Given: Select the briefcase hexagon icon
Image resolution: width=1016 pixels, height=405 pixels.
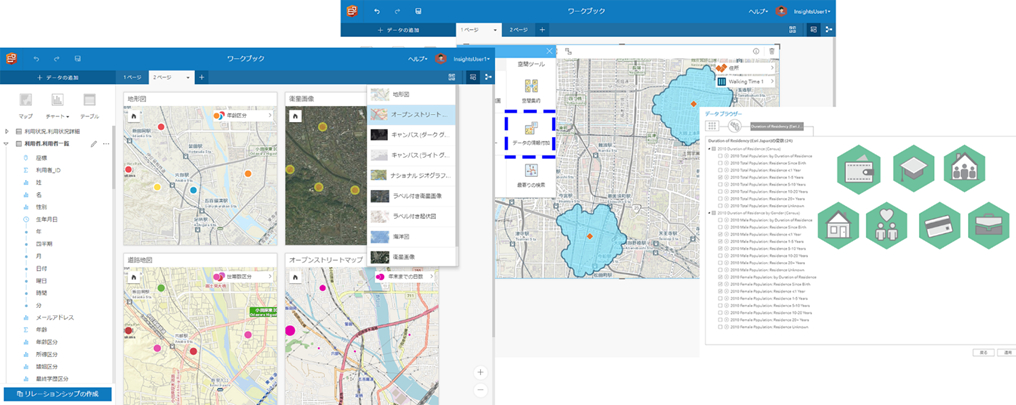Looking at the screenshot, I should [988, 224].
